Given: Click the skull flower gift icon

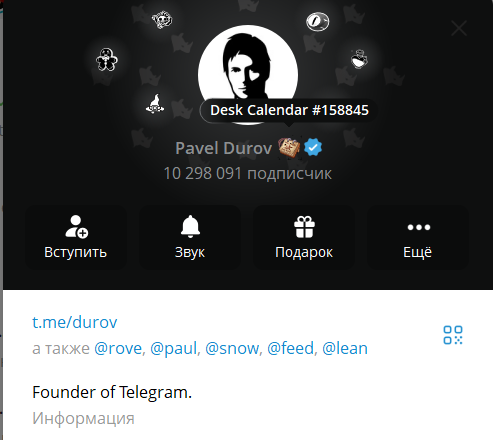Looking at the screenshot, I should [x=162, y=20].
